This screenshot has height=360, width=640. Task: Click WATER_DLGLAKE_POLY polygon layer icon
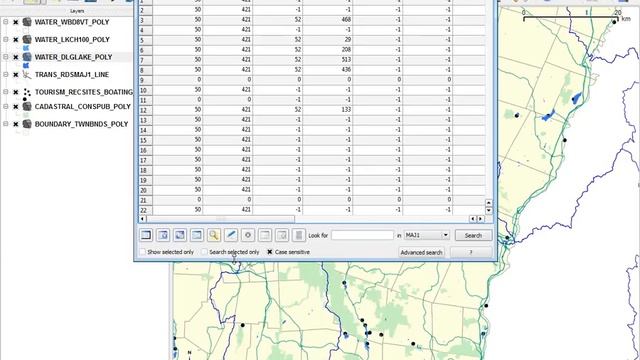click(27, 57)
